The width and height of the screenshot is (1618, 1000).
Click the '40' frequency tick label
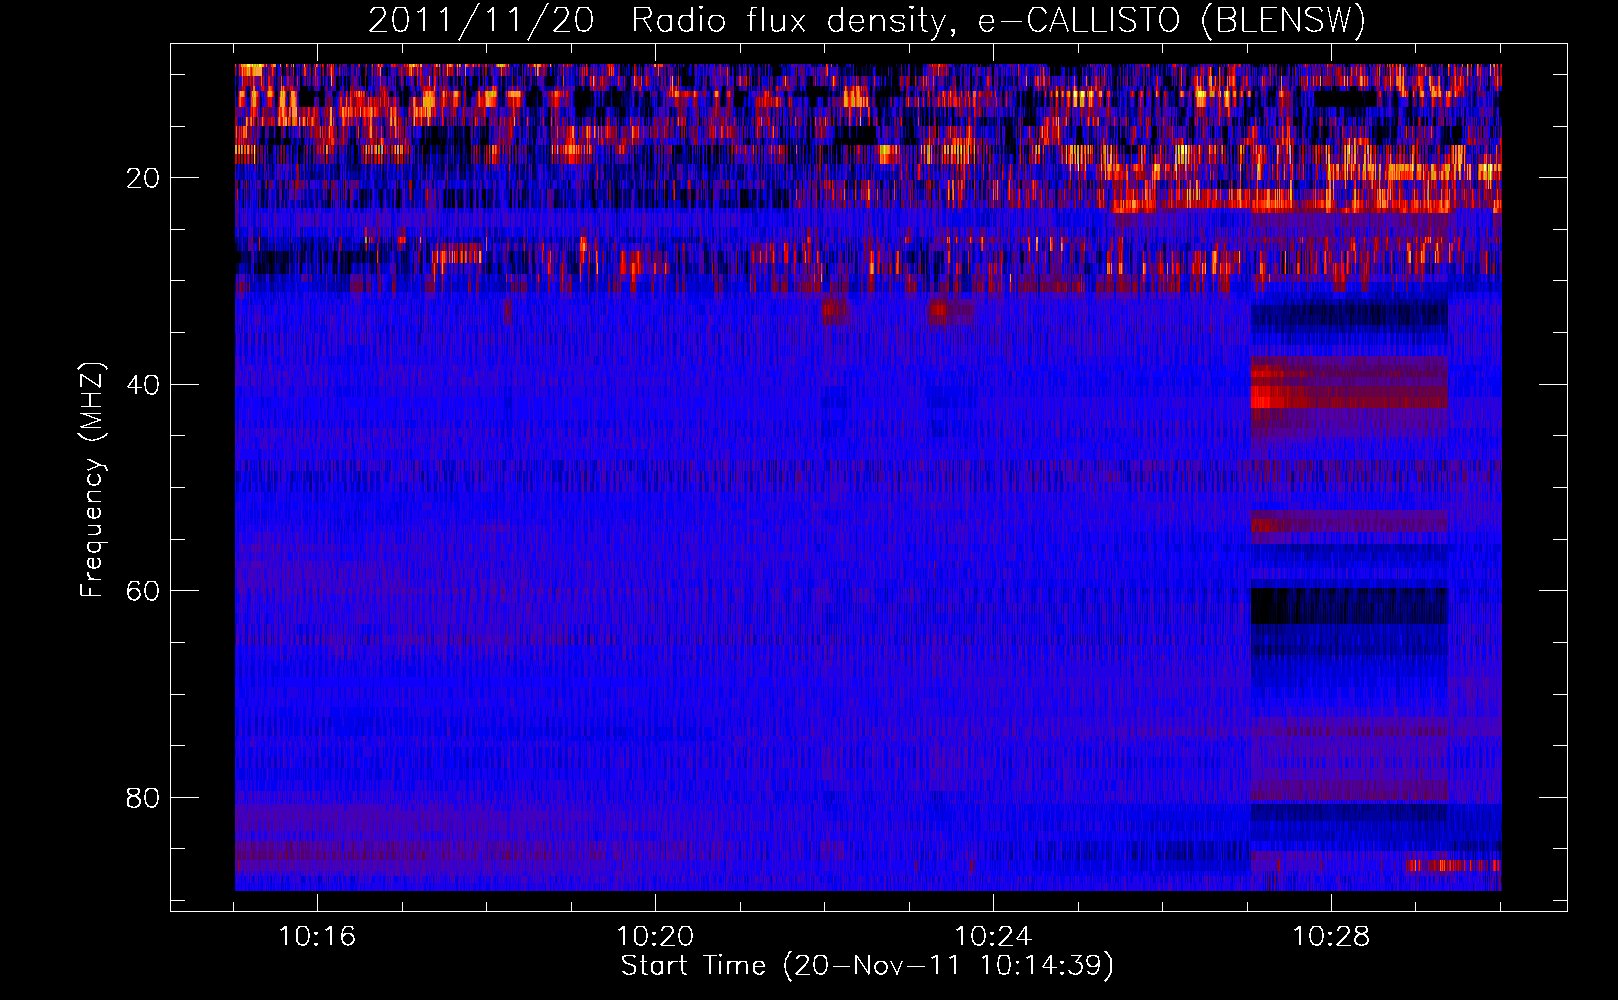(x=143, y=384)
